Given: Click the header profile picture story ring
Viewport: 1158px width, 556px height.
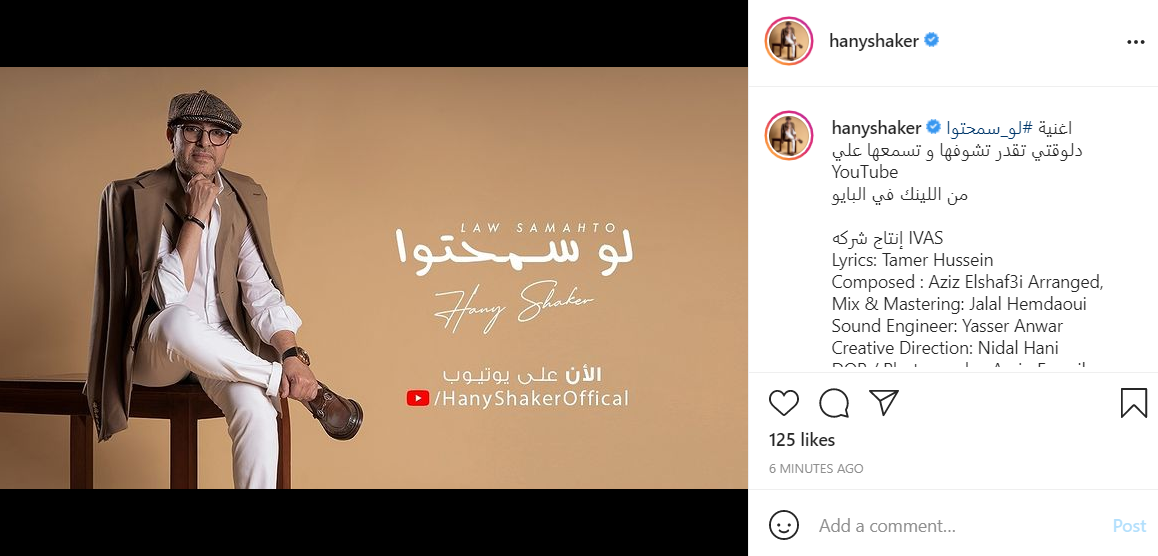Looking at the screenshot, I should click(789, 41).
